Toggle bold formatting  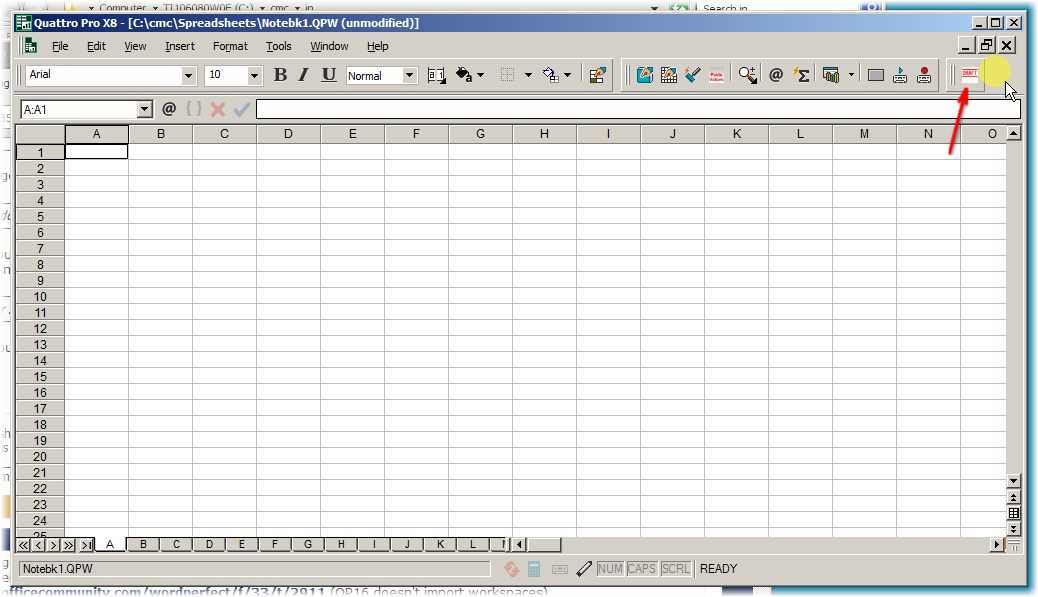pyautogui.click(x=280, y=75)
